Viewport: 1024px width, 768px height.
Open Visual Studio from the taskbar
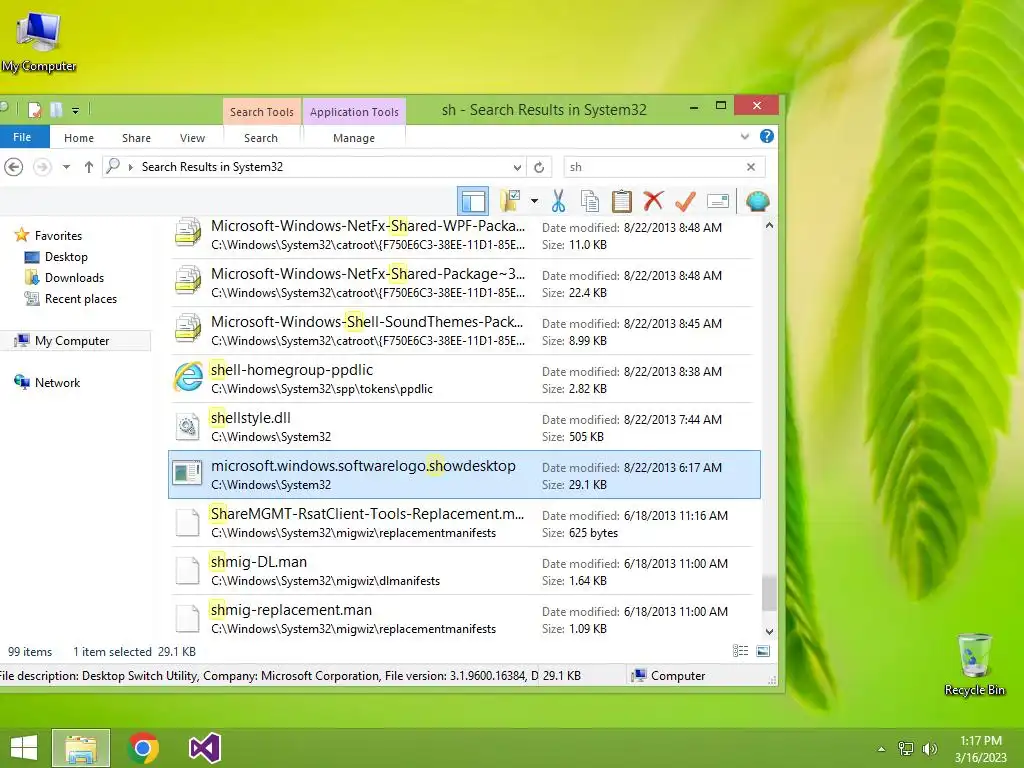coord(204,748)
